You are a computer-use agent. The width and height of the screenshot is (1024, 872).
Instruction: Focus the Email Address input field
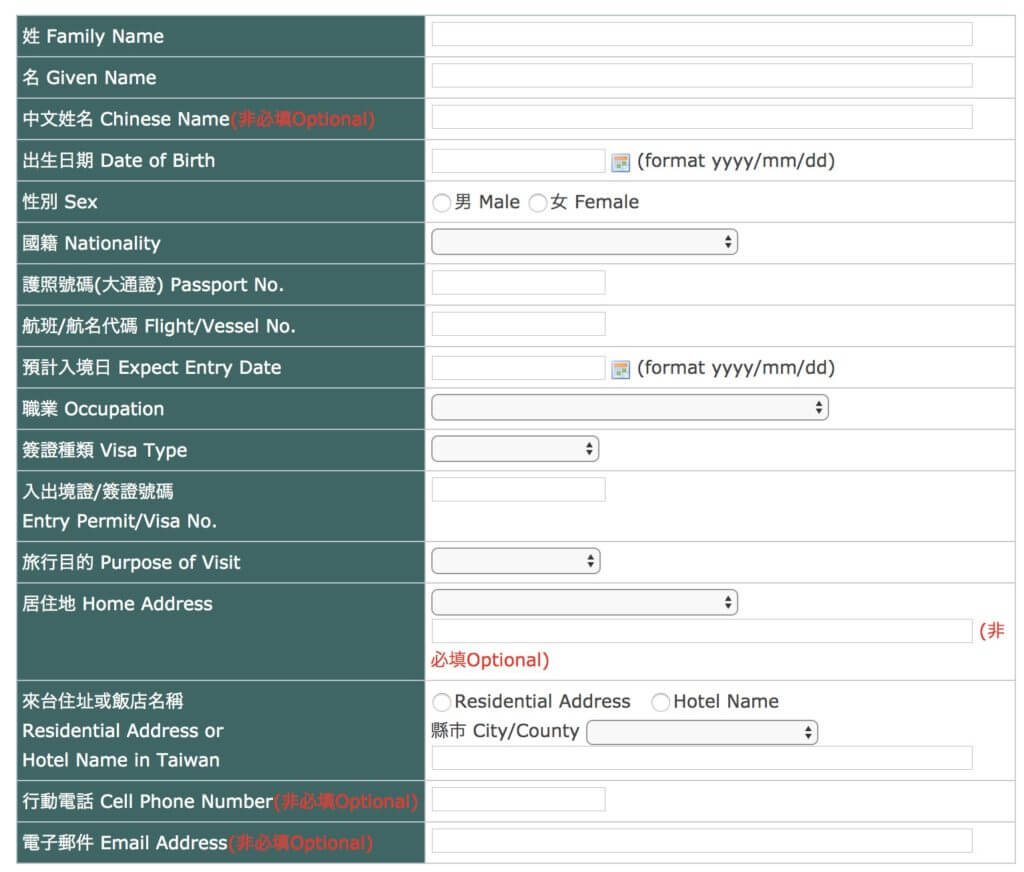pyautogui.click(x=701, y=841)
